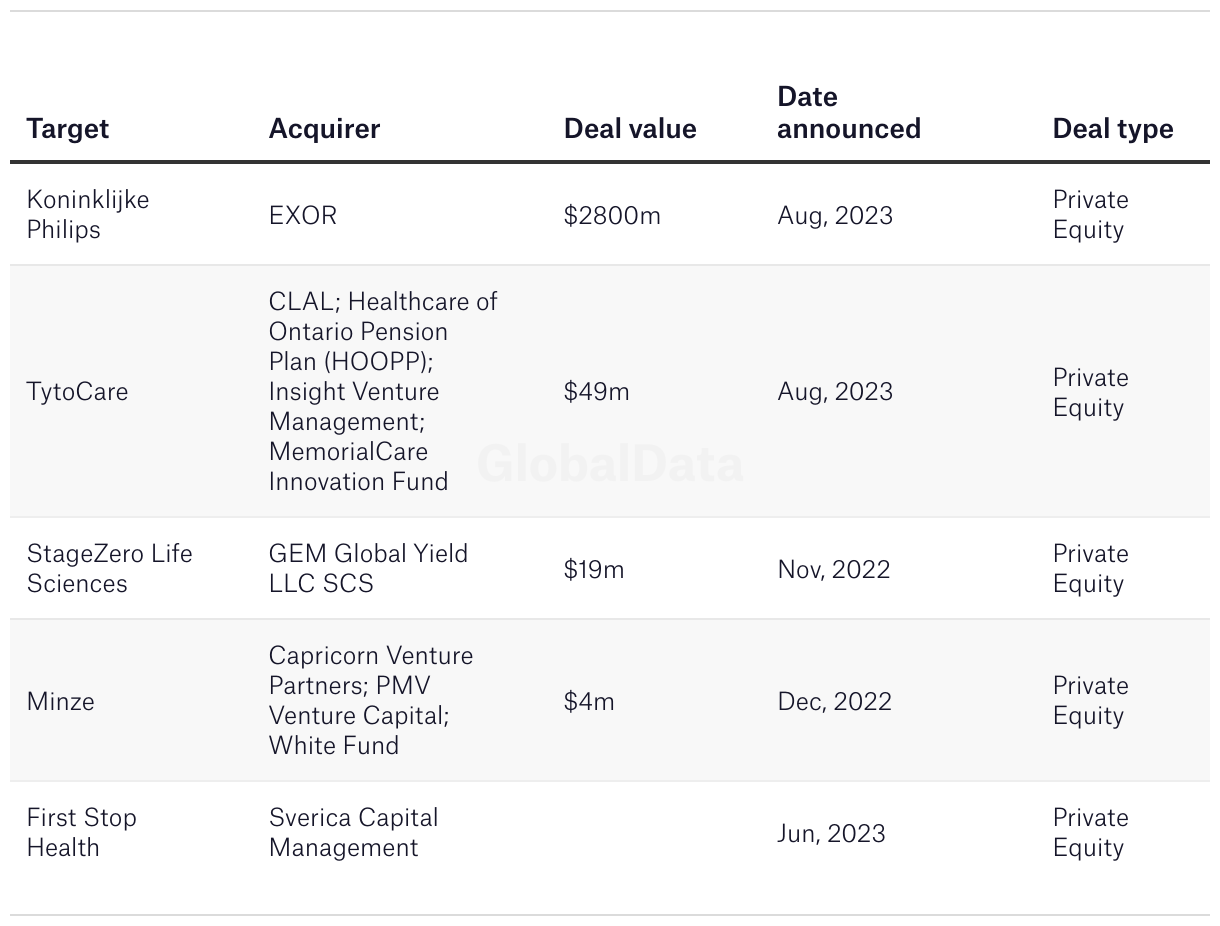Click the Date announced column header
1220x926 pixels.
pos(848,113)
